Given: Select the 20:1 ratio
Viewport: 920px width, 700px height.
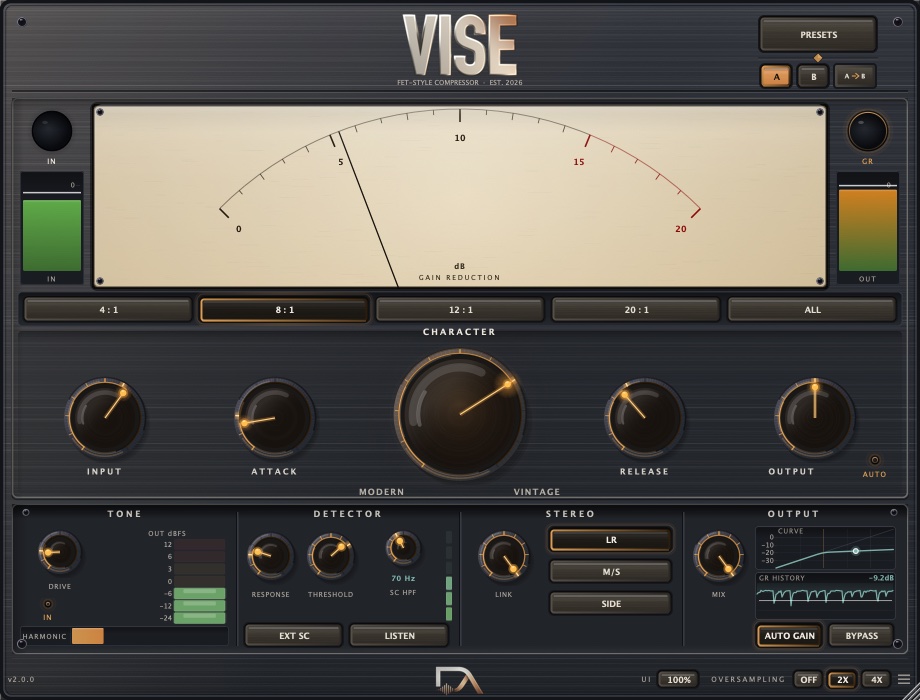Looking at the screenshot, I should point(637,310).
